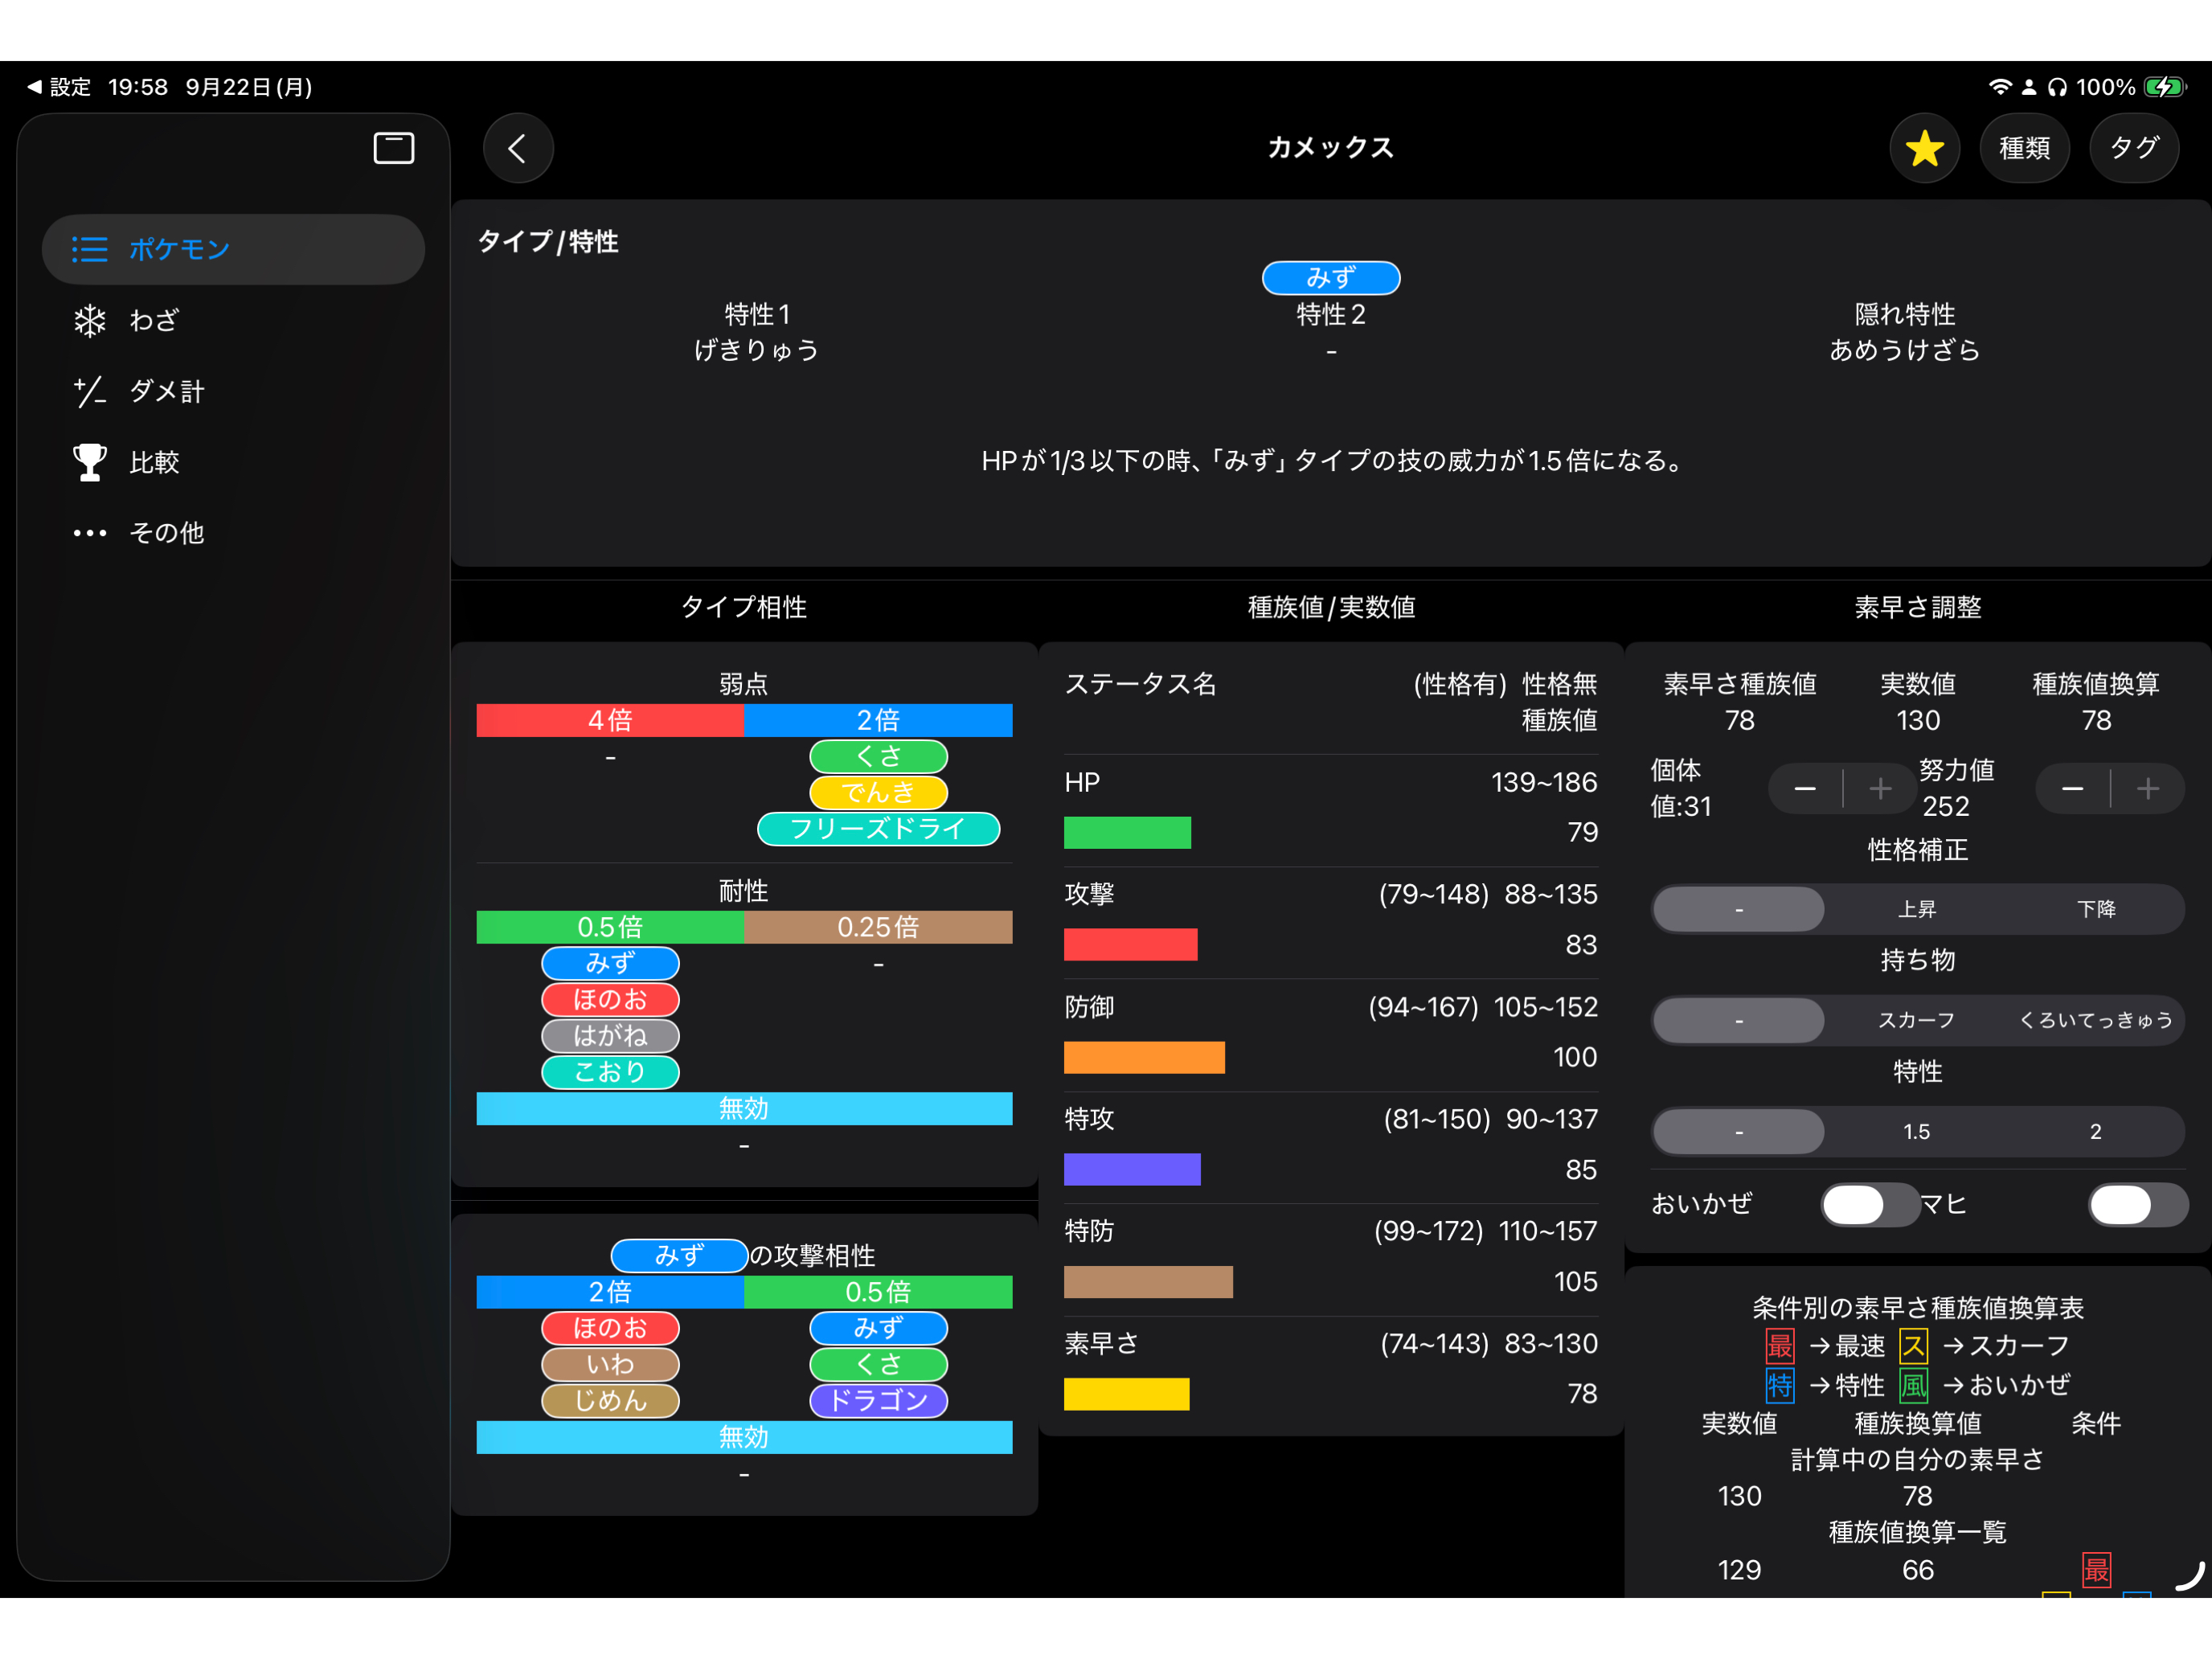The height and width of the screenshot is (1659, 2212).
Task: Select 特性 2 multiplier option
Action: coord(2096,1131)
